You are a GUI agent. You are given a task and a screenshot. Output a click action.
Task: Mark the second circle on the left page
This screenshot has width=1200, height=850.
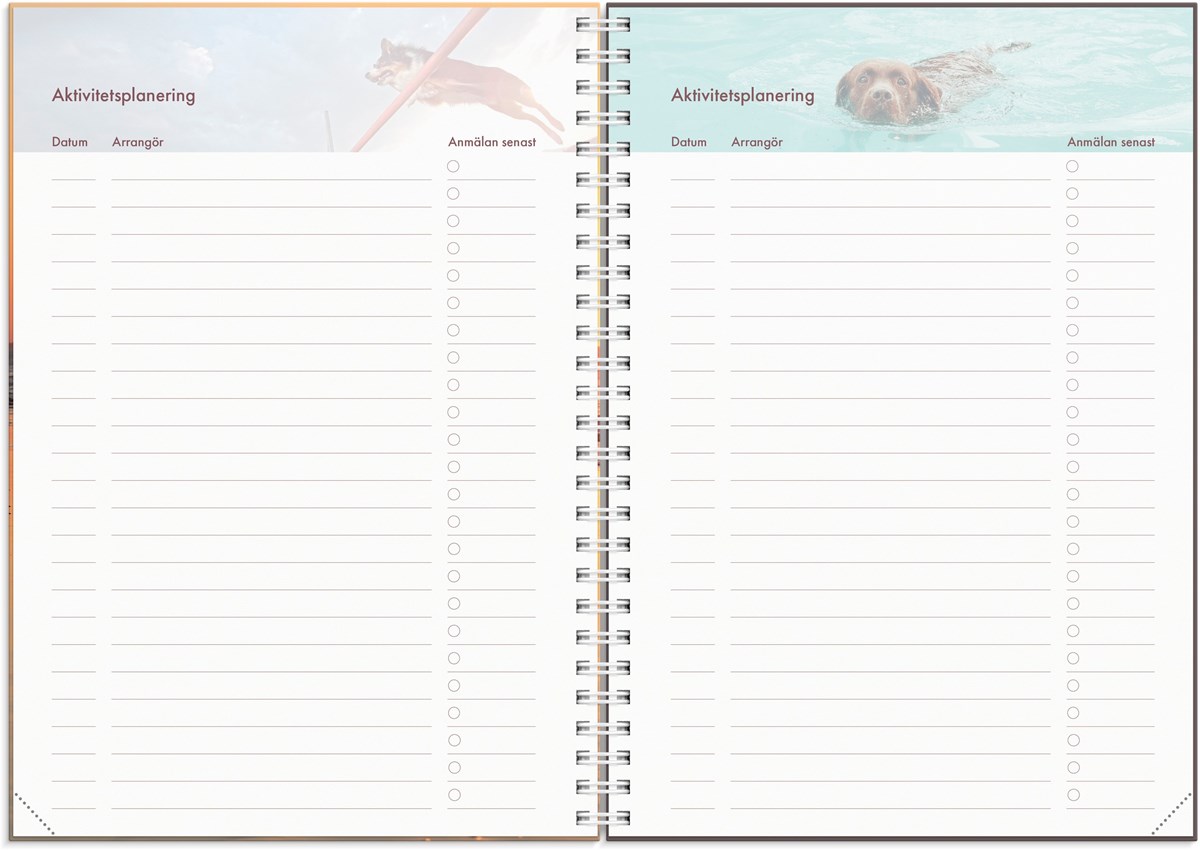[x=453, y=193]
